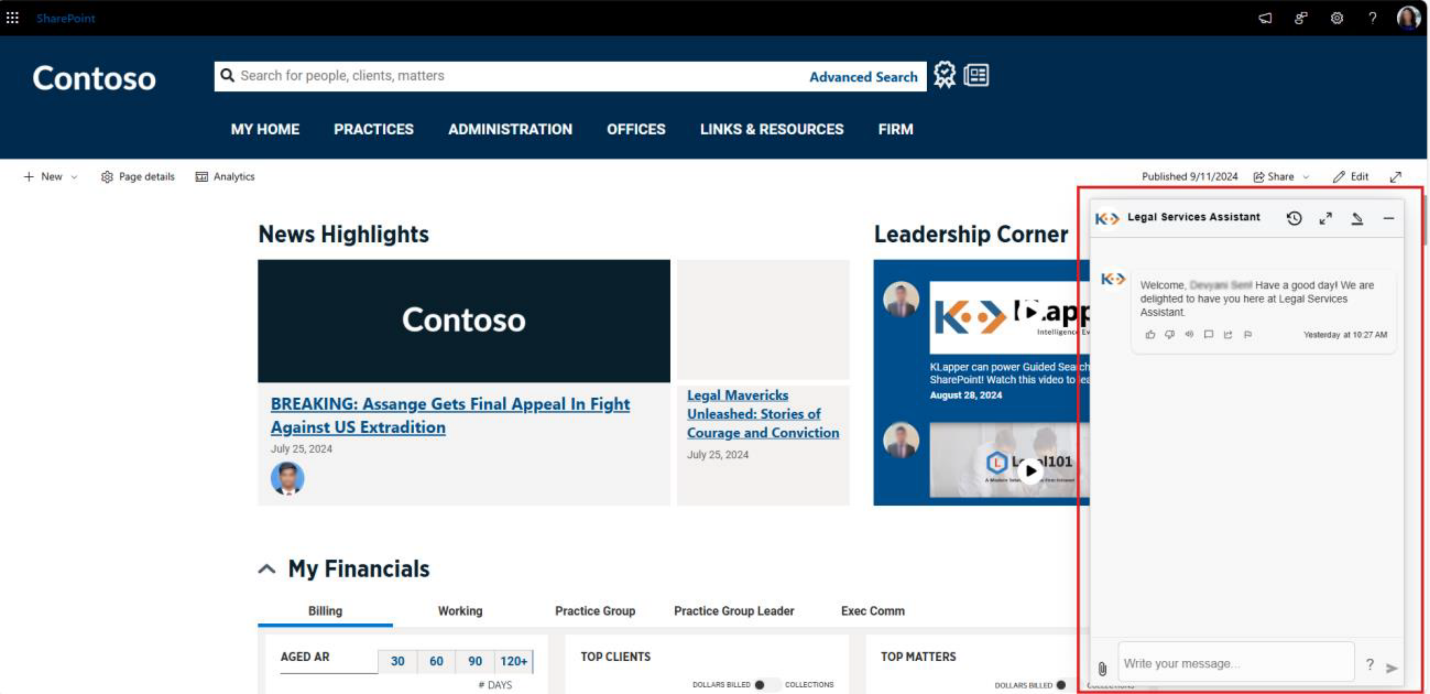Open page Analytics
Image resolution: width=1430 pixels, height=694 pixels.
[x=225, y=177]
